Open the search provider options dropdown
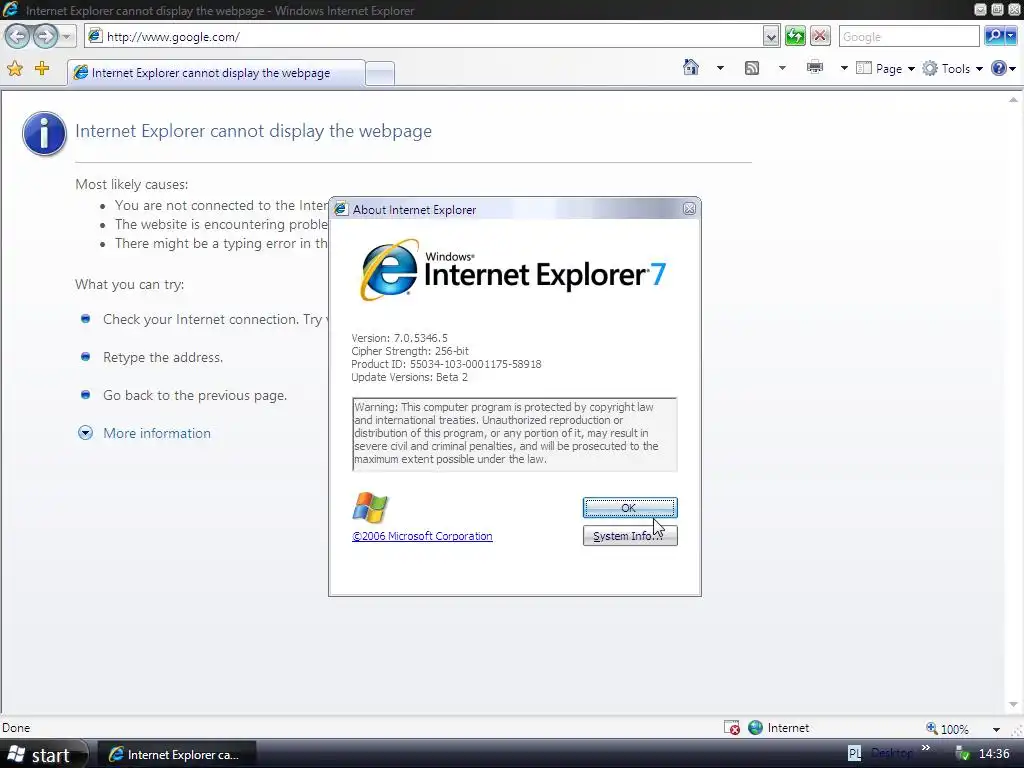The width and height of the screenshot is (1024, 768). pos(1013,36)
